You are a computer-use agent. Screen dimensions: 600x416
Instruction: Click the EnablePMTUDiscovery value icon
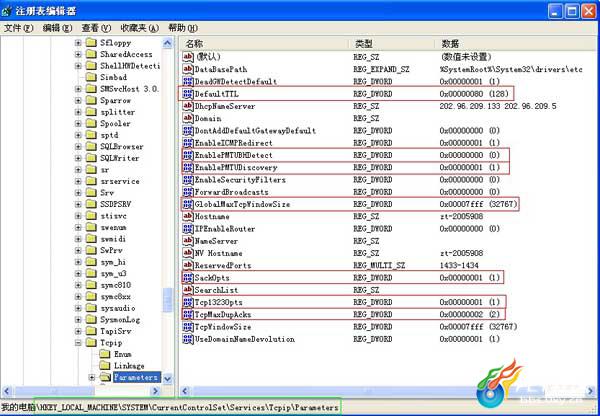coord(188,167)
